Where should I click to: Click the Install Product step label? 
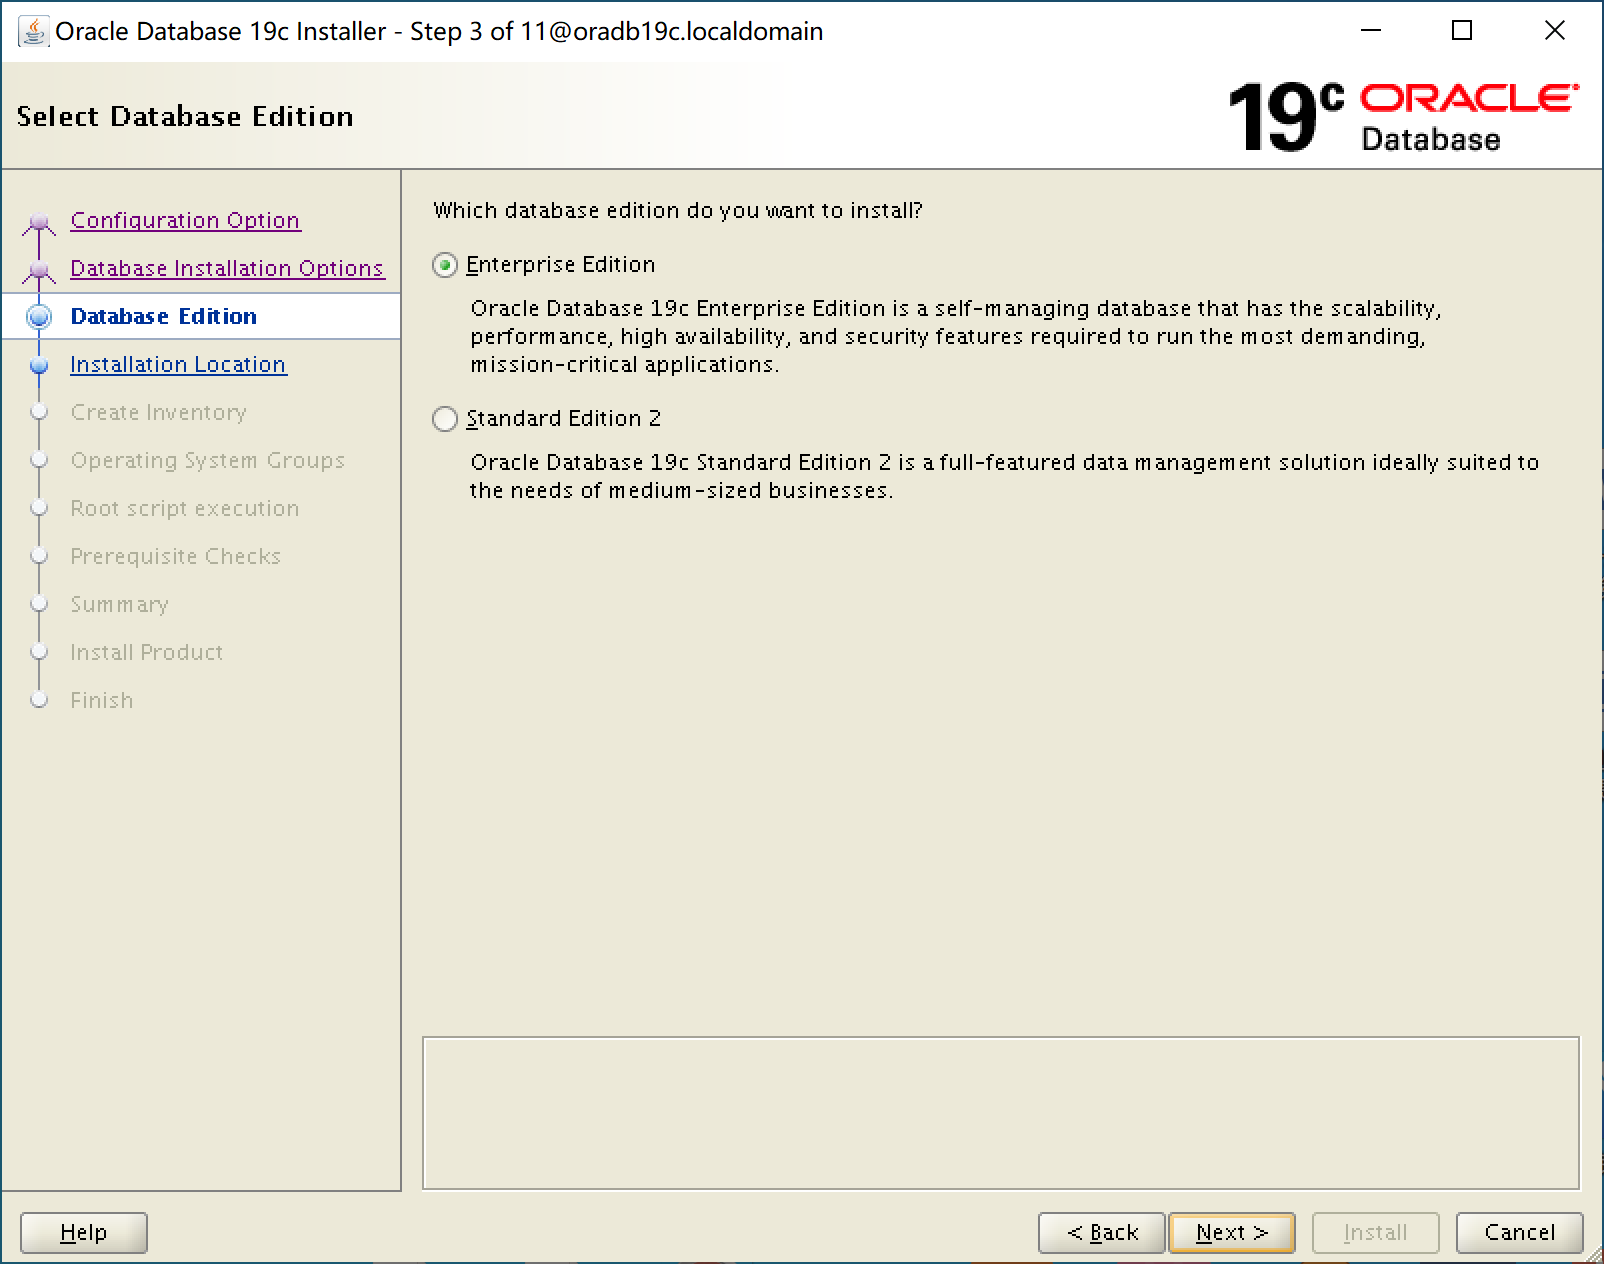click(x=146, y=652)
